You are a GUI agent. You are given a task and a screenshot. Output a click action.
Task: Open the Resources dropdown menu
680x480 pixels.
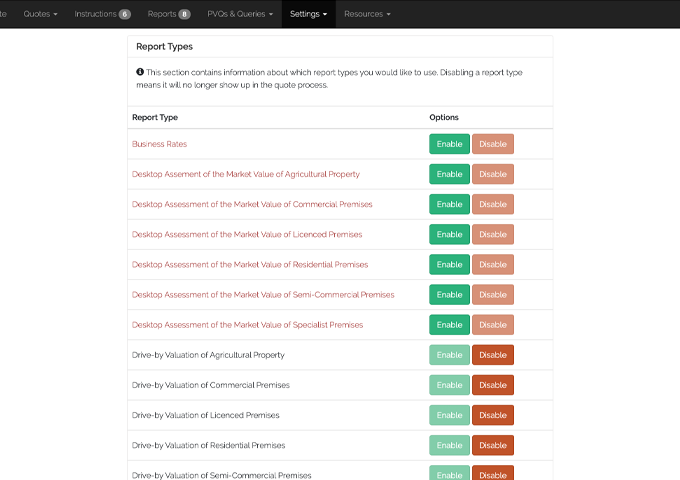click(x=367, y=14)
